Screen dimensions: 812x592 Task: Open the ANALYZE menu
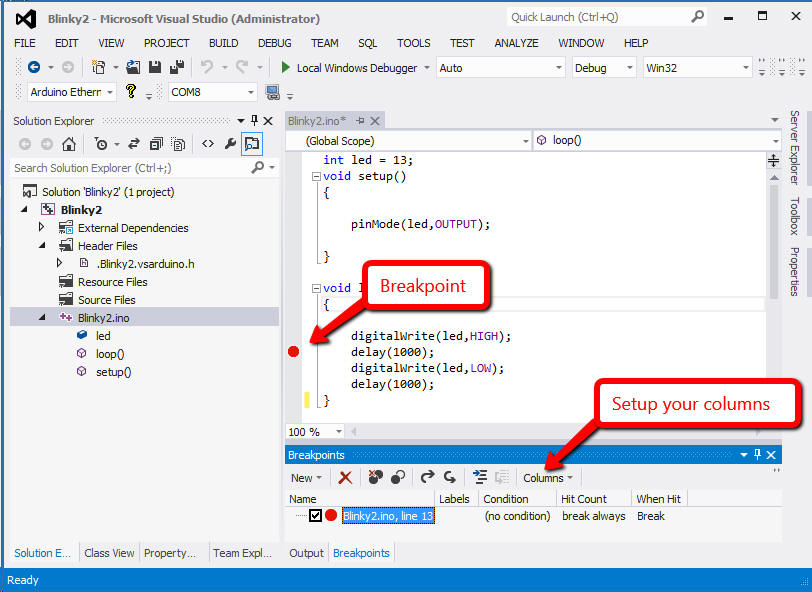[x=516, y=43]
